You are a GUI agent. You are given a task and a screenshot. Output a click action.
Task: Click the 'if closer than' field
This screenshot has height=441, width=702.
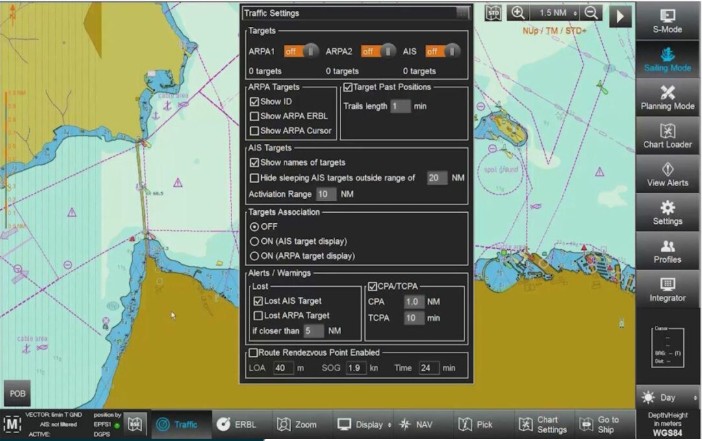point(313,331)
